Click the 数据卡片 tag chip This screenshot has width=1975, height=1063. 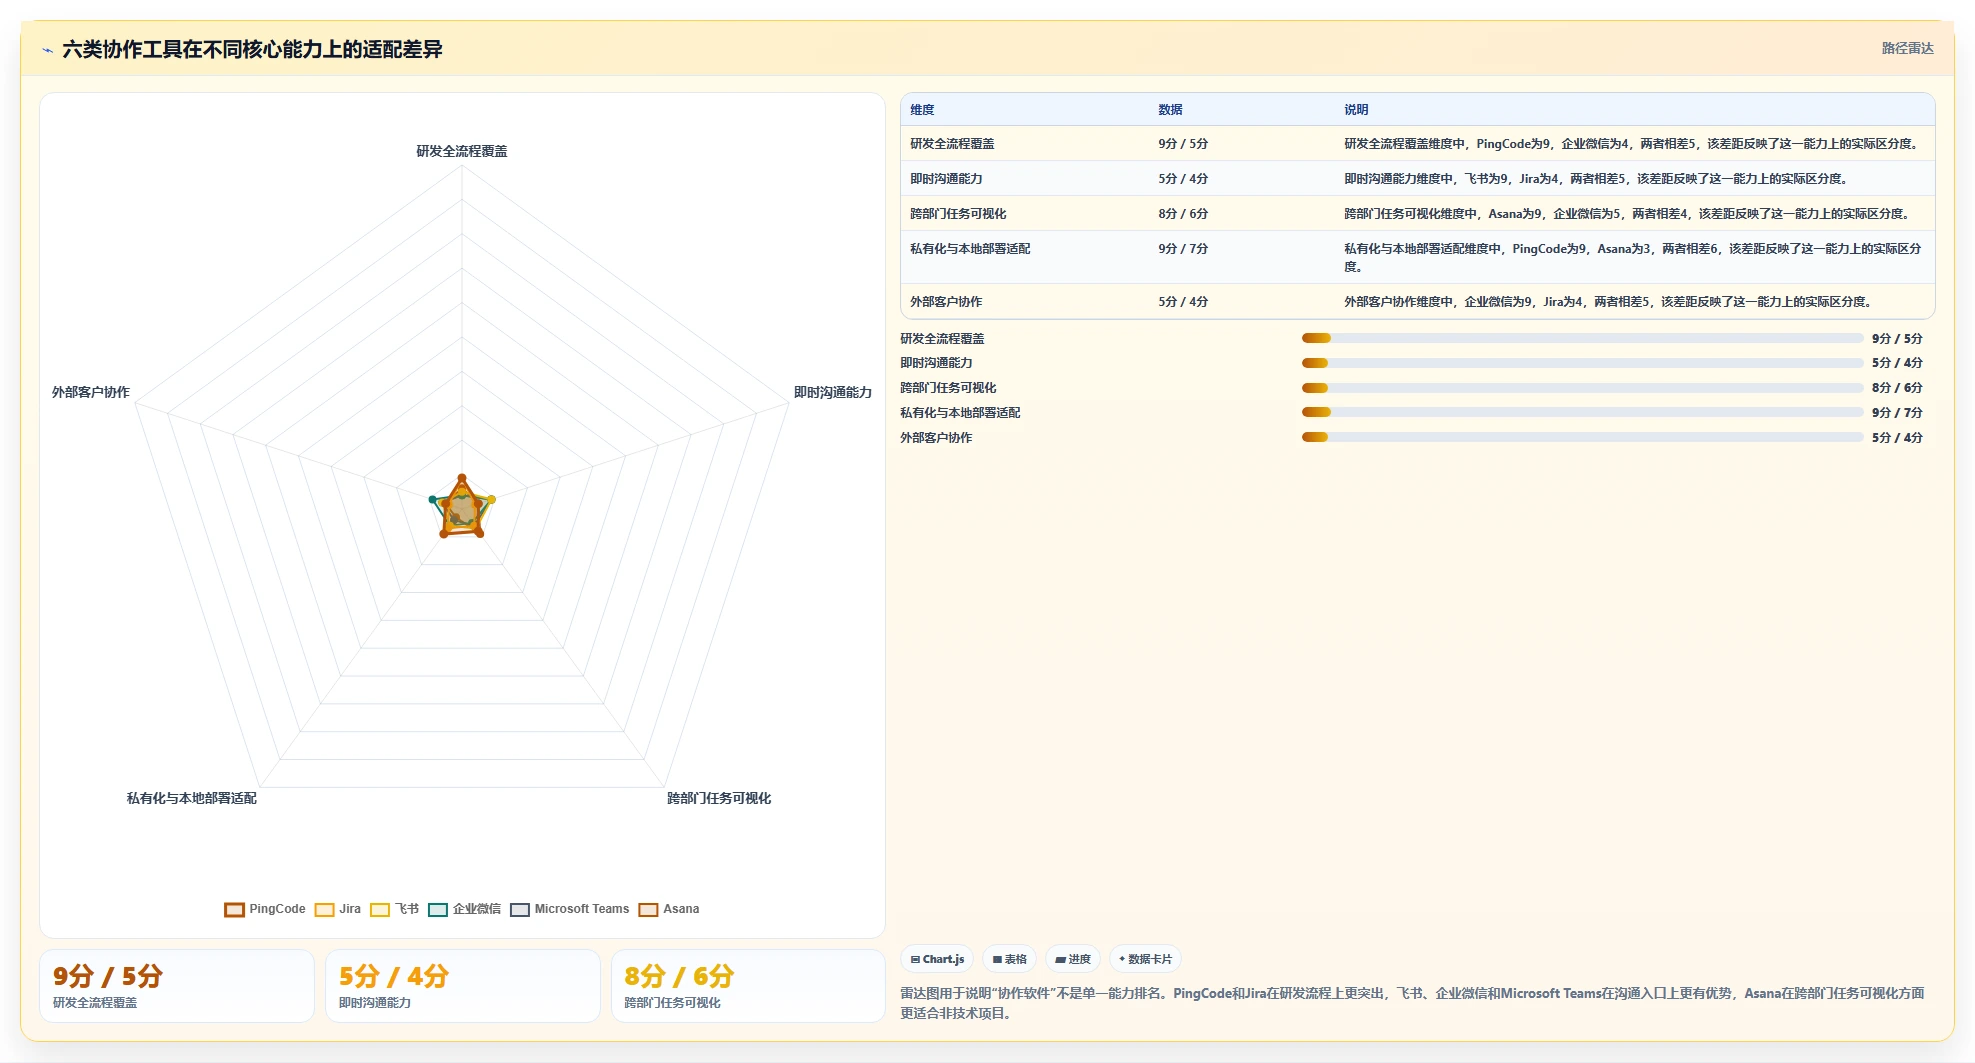coord(1145,959)
